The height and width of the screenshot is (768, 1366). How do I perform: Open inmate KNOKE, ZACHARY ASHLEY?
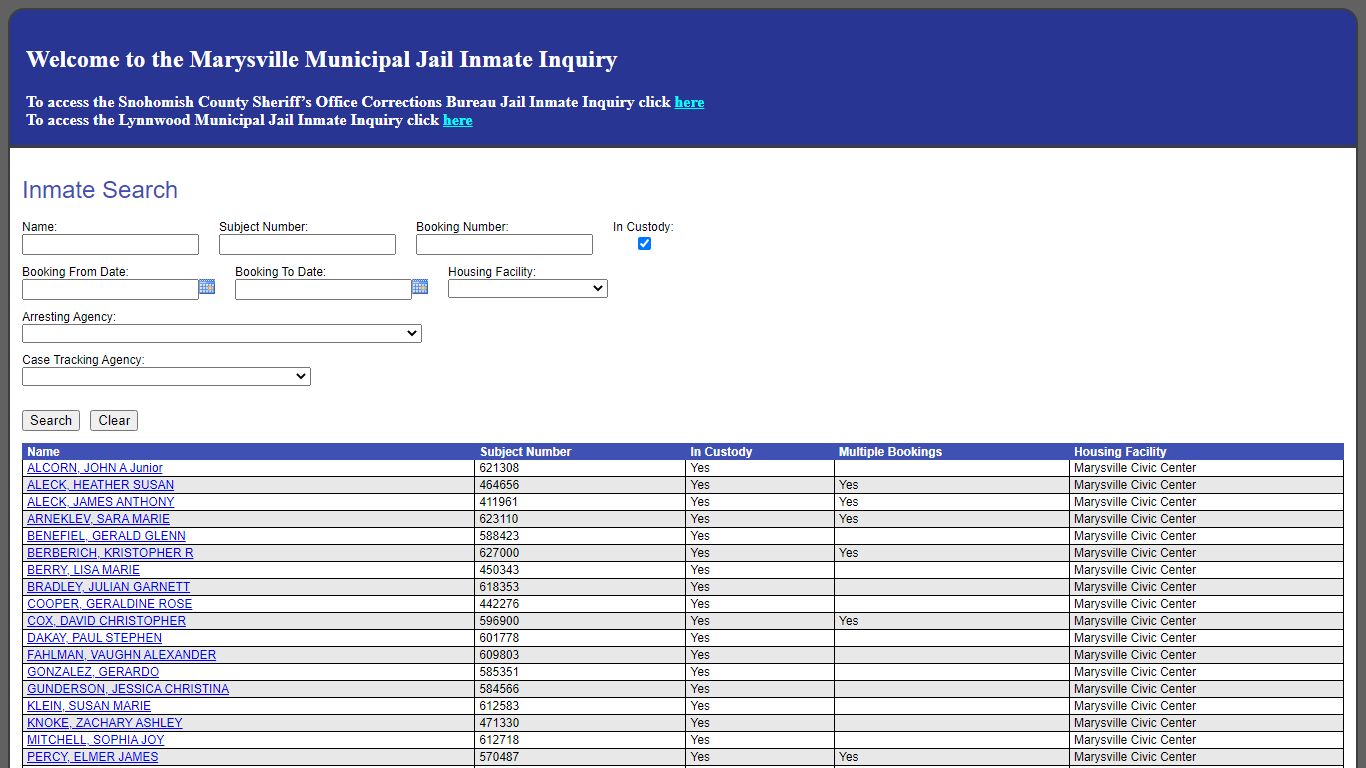(x=105, y=723)
